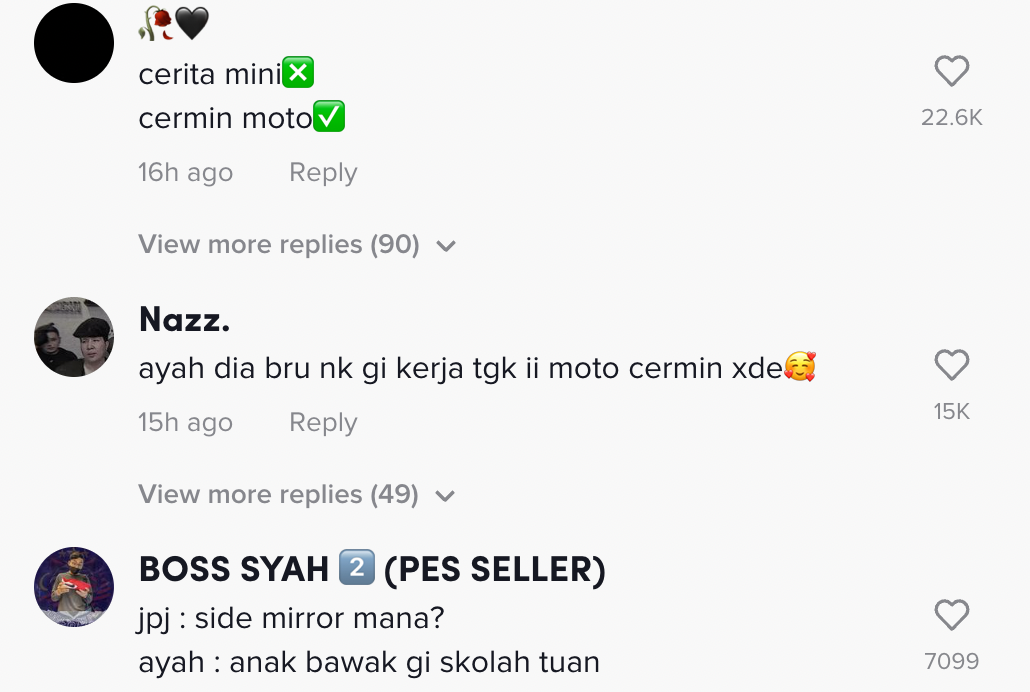Like the "cermin moto" comment with heart icon

coord(951,72)
